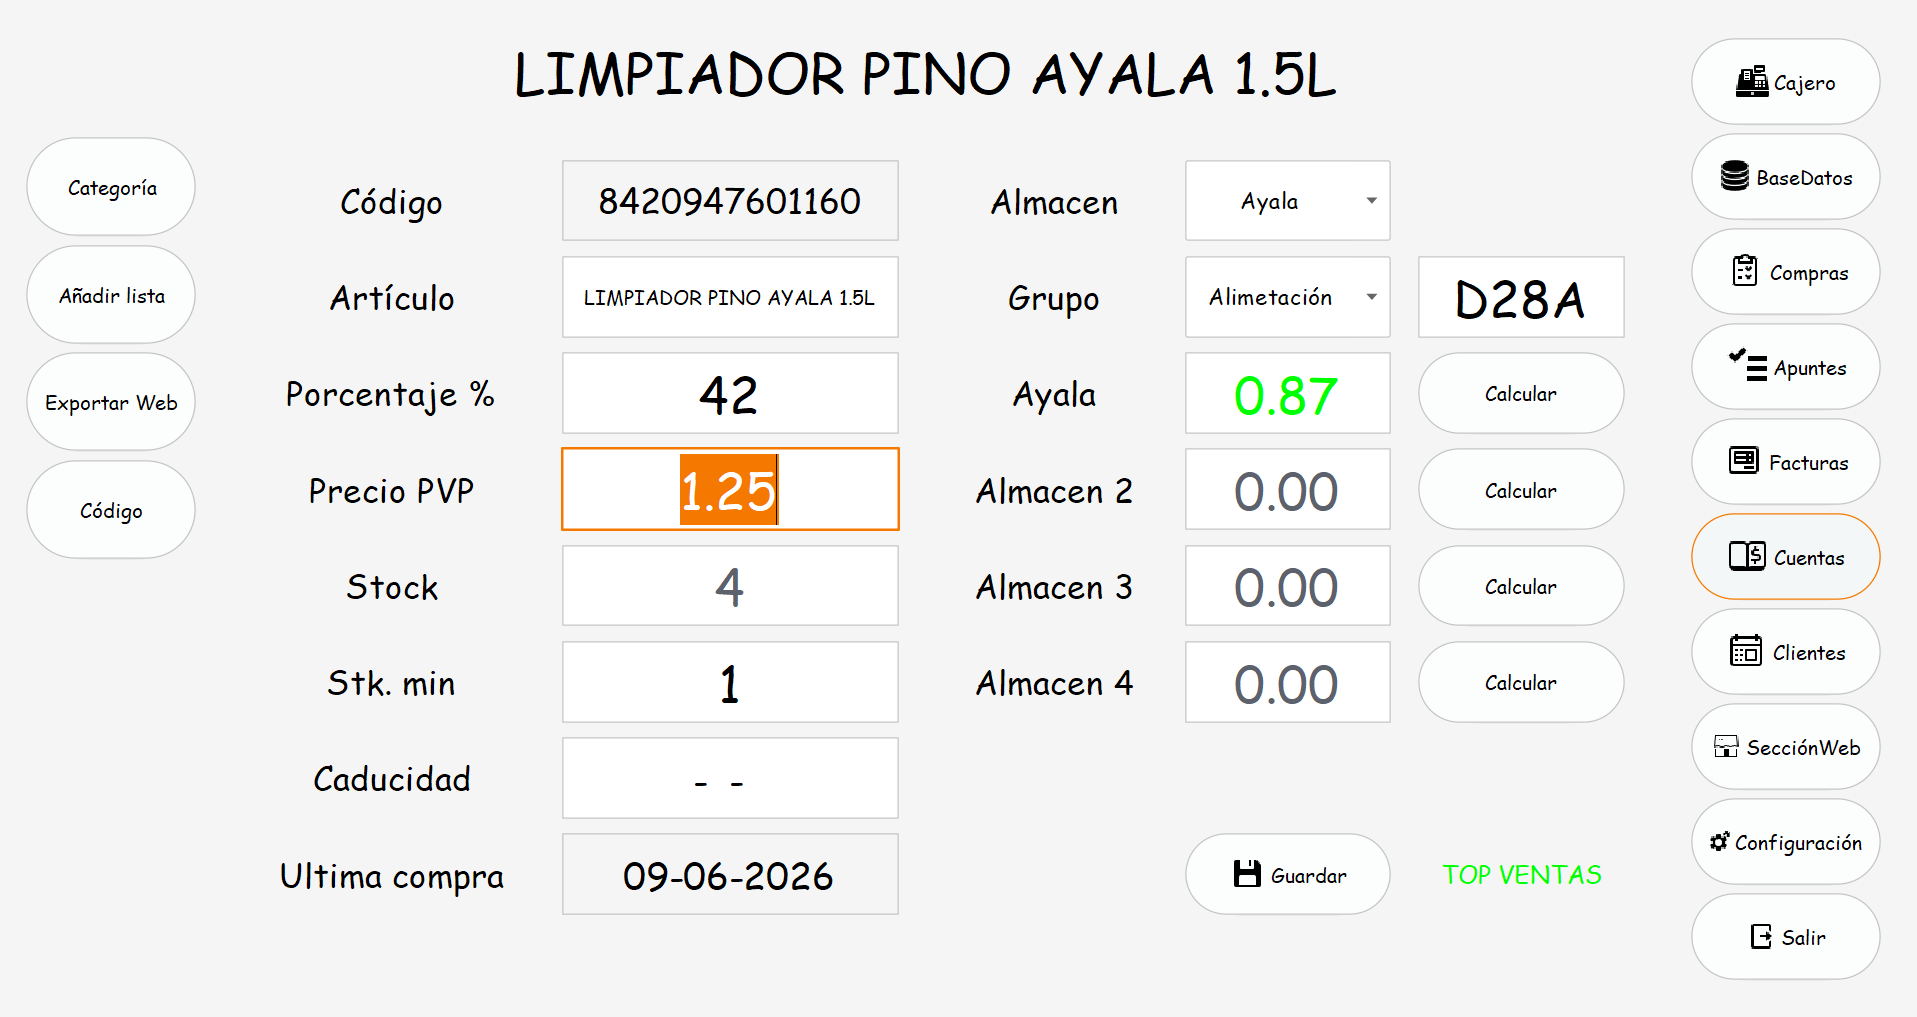Open BaseDatos database icon
1917x1017 pixels.
point(1734,176)
